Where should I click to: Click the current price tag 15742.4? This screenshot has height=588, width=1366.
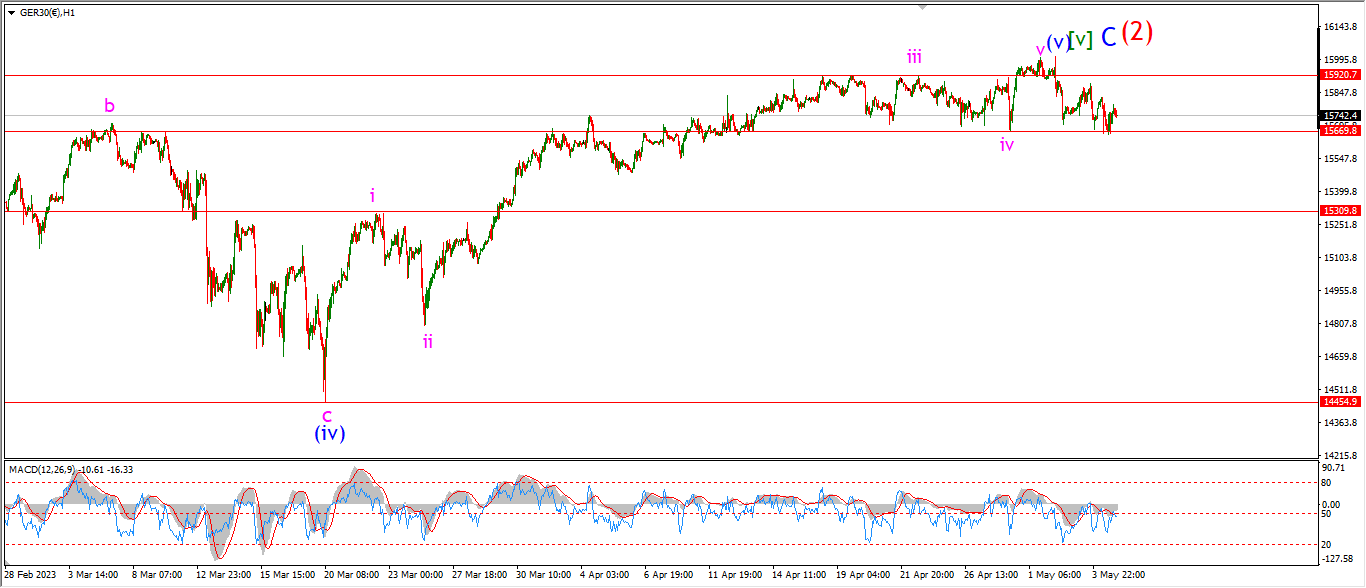point(1339,115)
